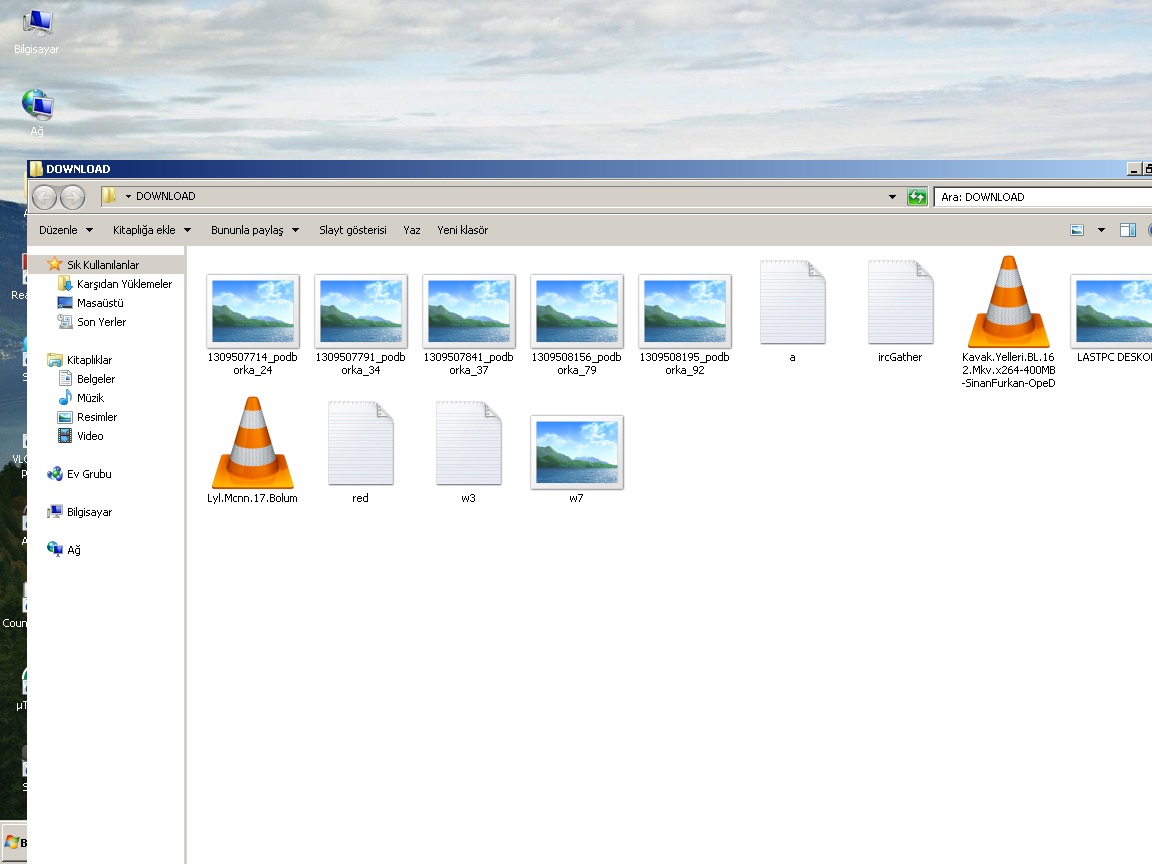The height and width of the screenshot is (864, 1152).
Task: Open the Düzenle dropdown menu
Action: [x=66, y=230]
